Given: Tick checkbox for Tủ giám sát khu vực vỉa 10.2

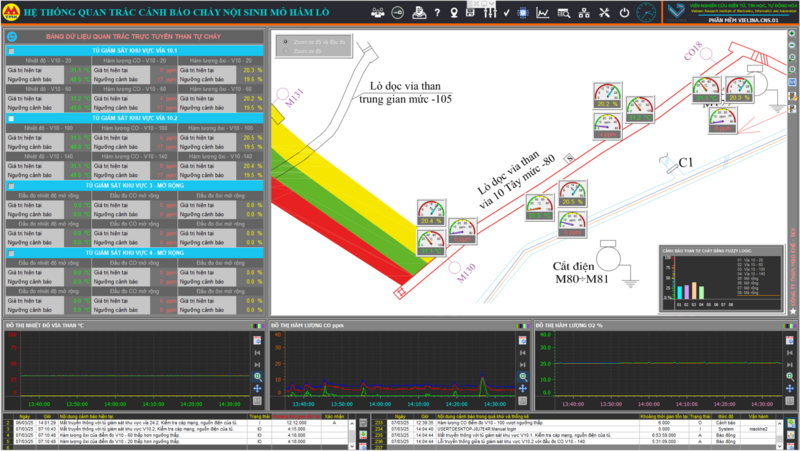Looking at the screenshot, I should [11, 117].
